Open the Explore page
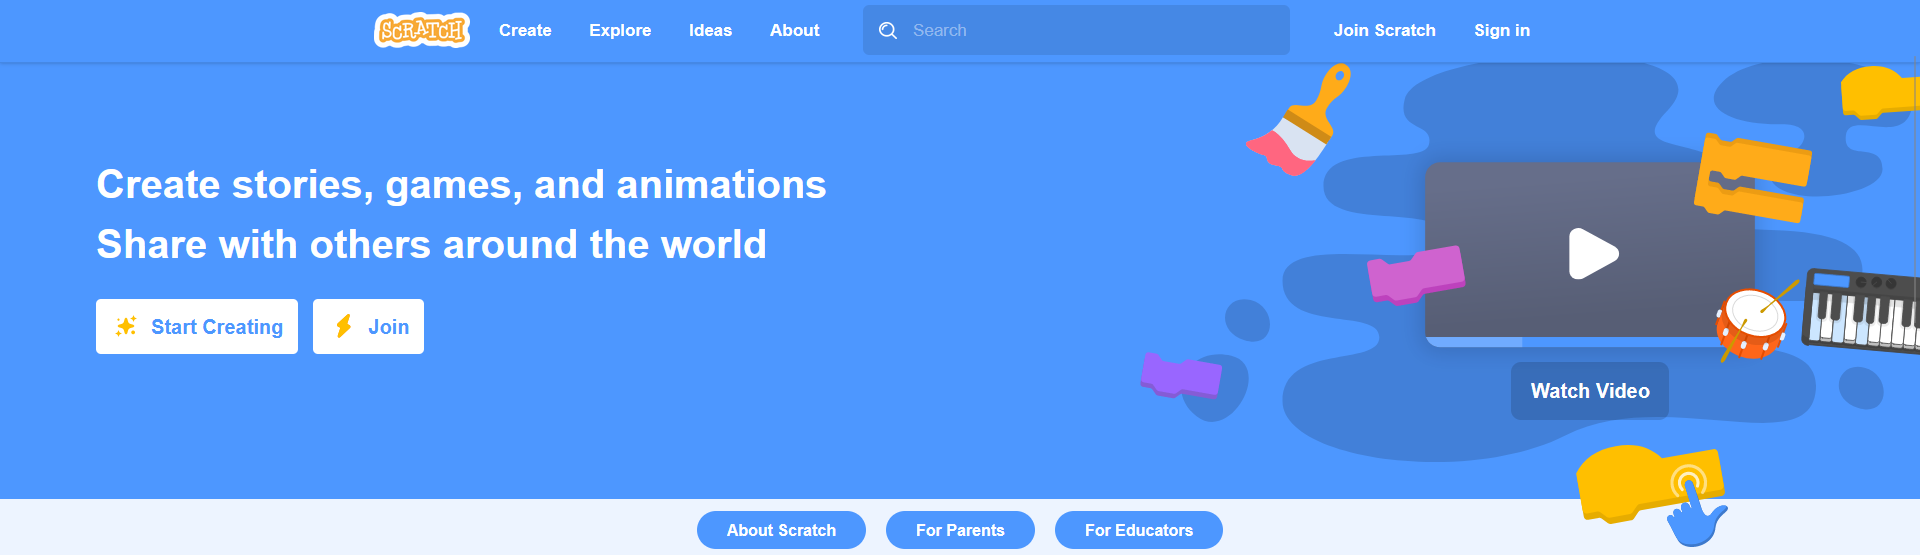The height and width of the screenshot is (555, 1920). tap(620, 30)
